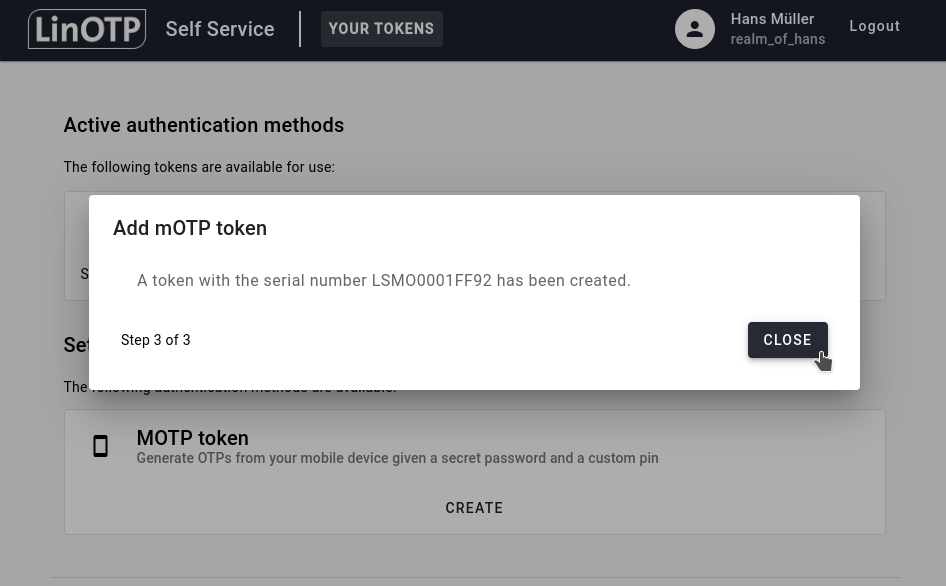Click the MOTP token description text
The image size is (946, 586).
tap(397, 458)
